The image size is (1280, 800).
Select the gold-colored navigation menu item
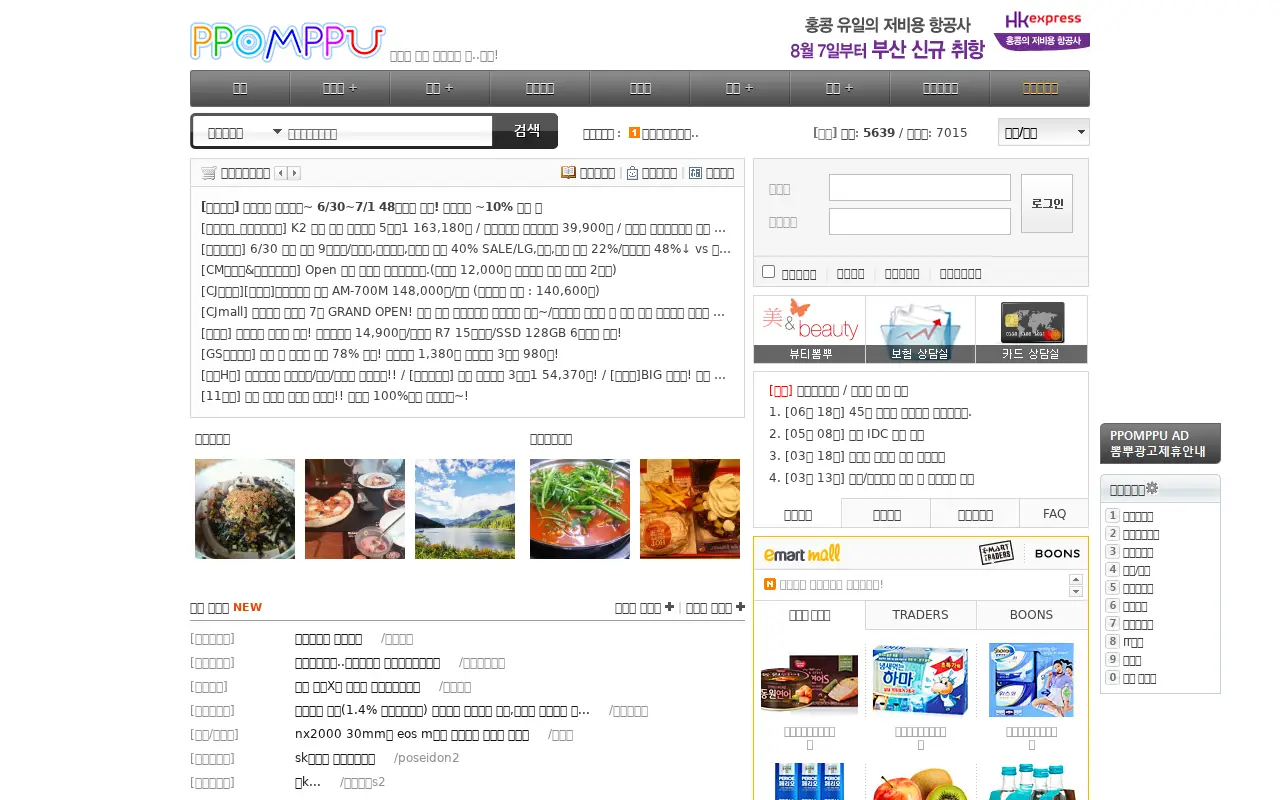click(1040, 88)
